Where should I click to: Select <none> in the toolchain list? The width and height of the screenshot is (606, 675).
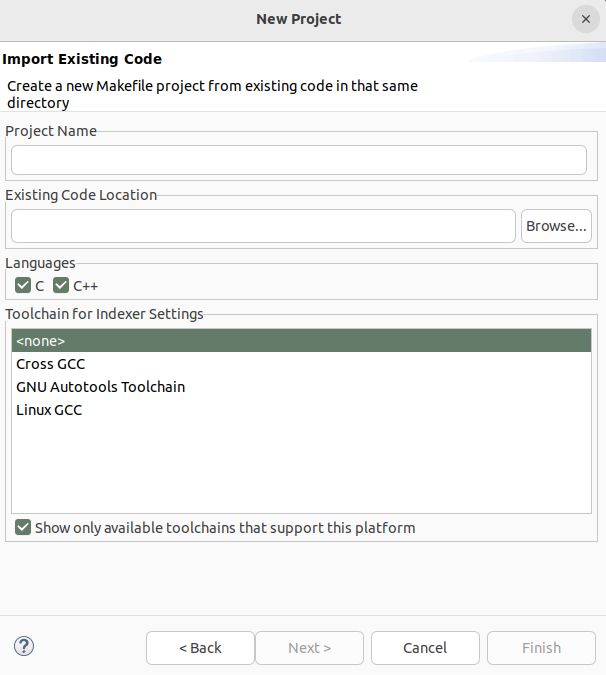pos(300,341)
